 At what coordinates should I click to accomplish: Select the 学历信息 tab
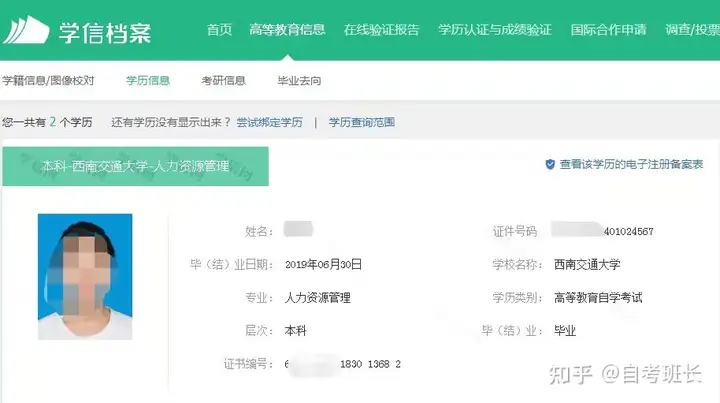(x=148, y=81)
